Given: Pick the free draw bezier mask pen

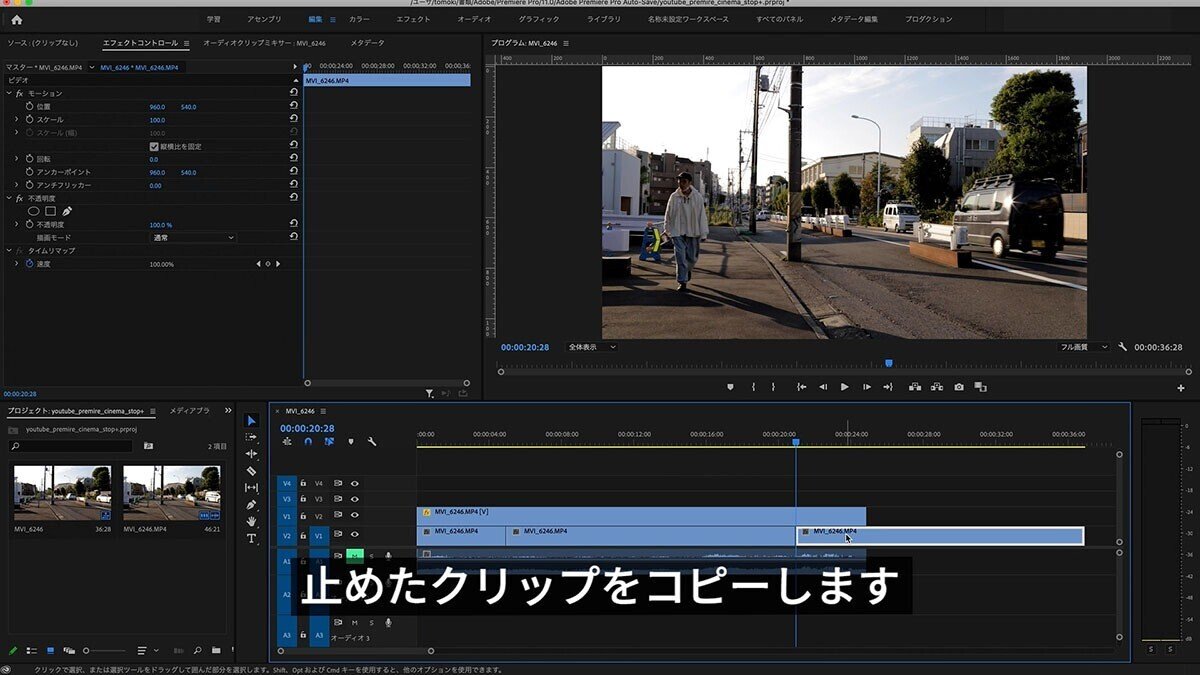Looking at the screenshot, I should [x=67, y=211].
